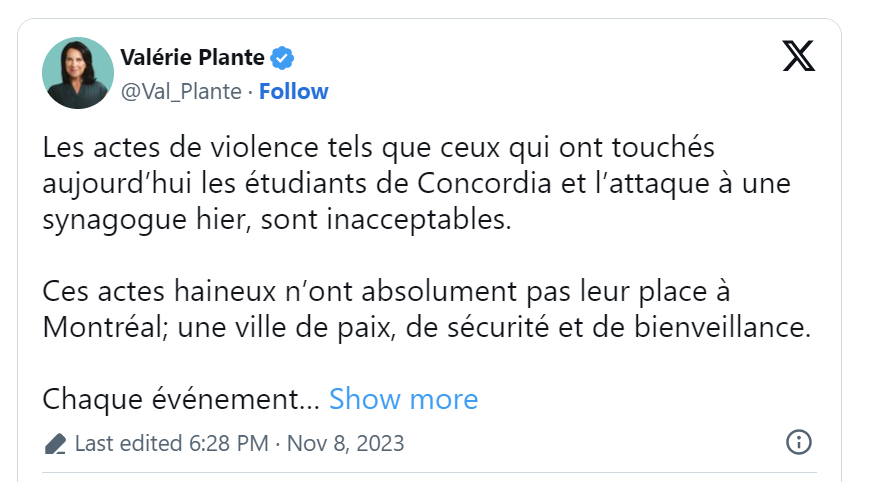Click the Nov 8, 2023 date
This screenshot has height=482, width=870.
345,443
